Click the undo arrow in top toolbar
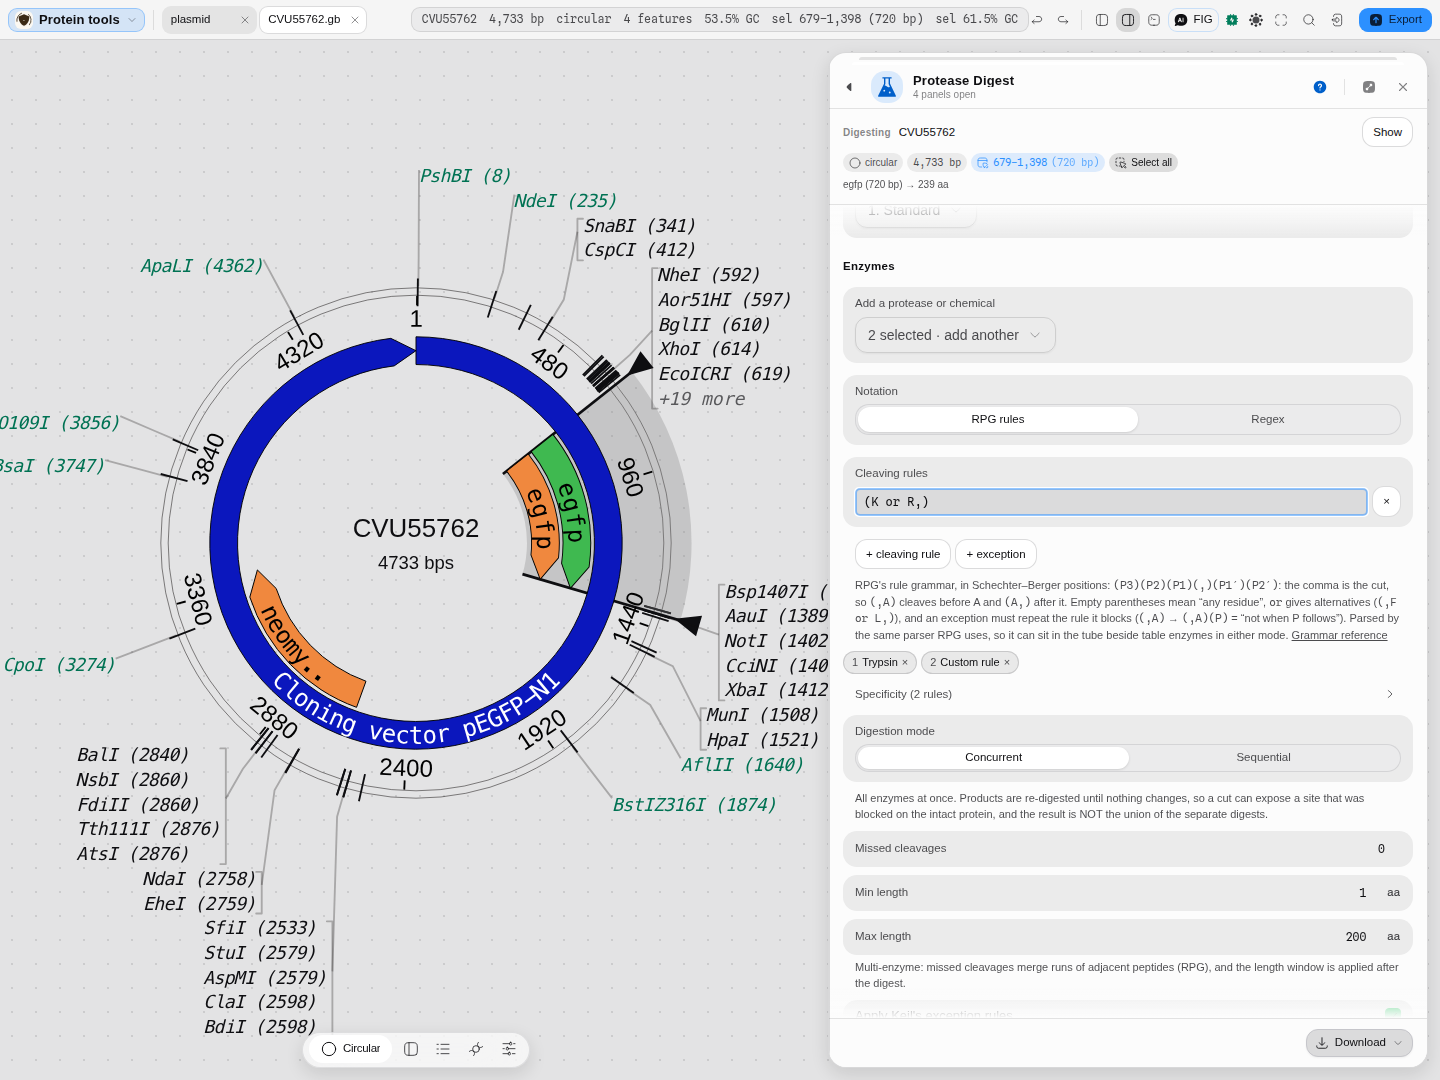 pos(1037,20)
